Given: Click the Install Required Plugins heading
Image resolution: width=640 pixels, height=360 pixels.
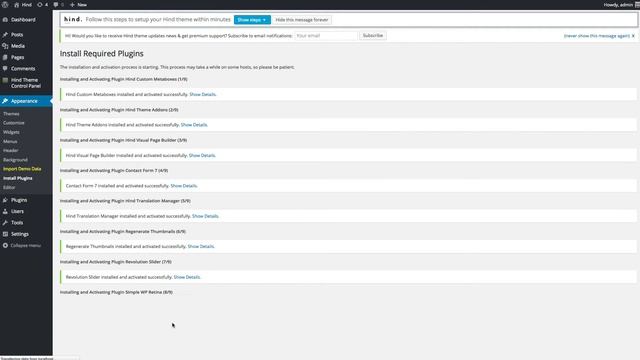Looking at the screenshot, I should click(102, 53).
